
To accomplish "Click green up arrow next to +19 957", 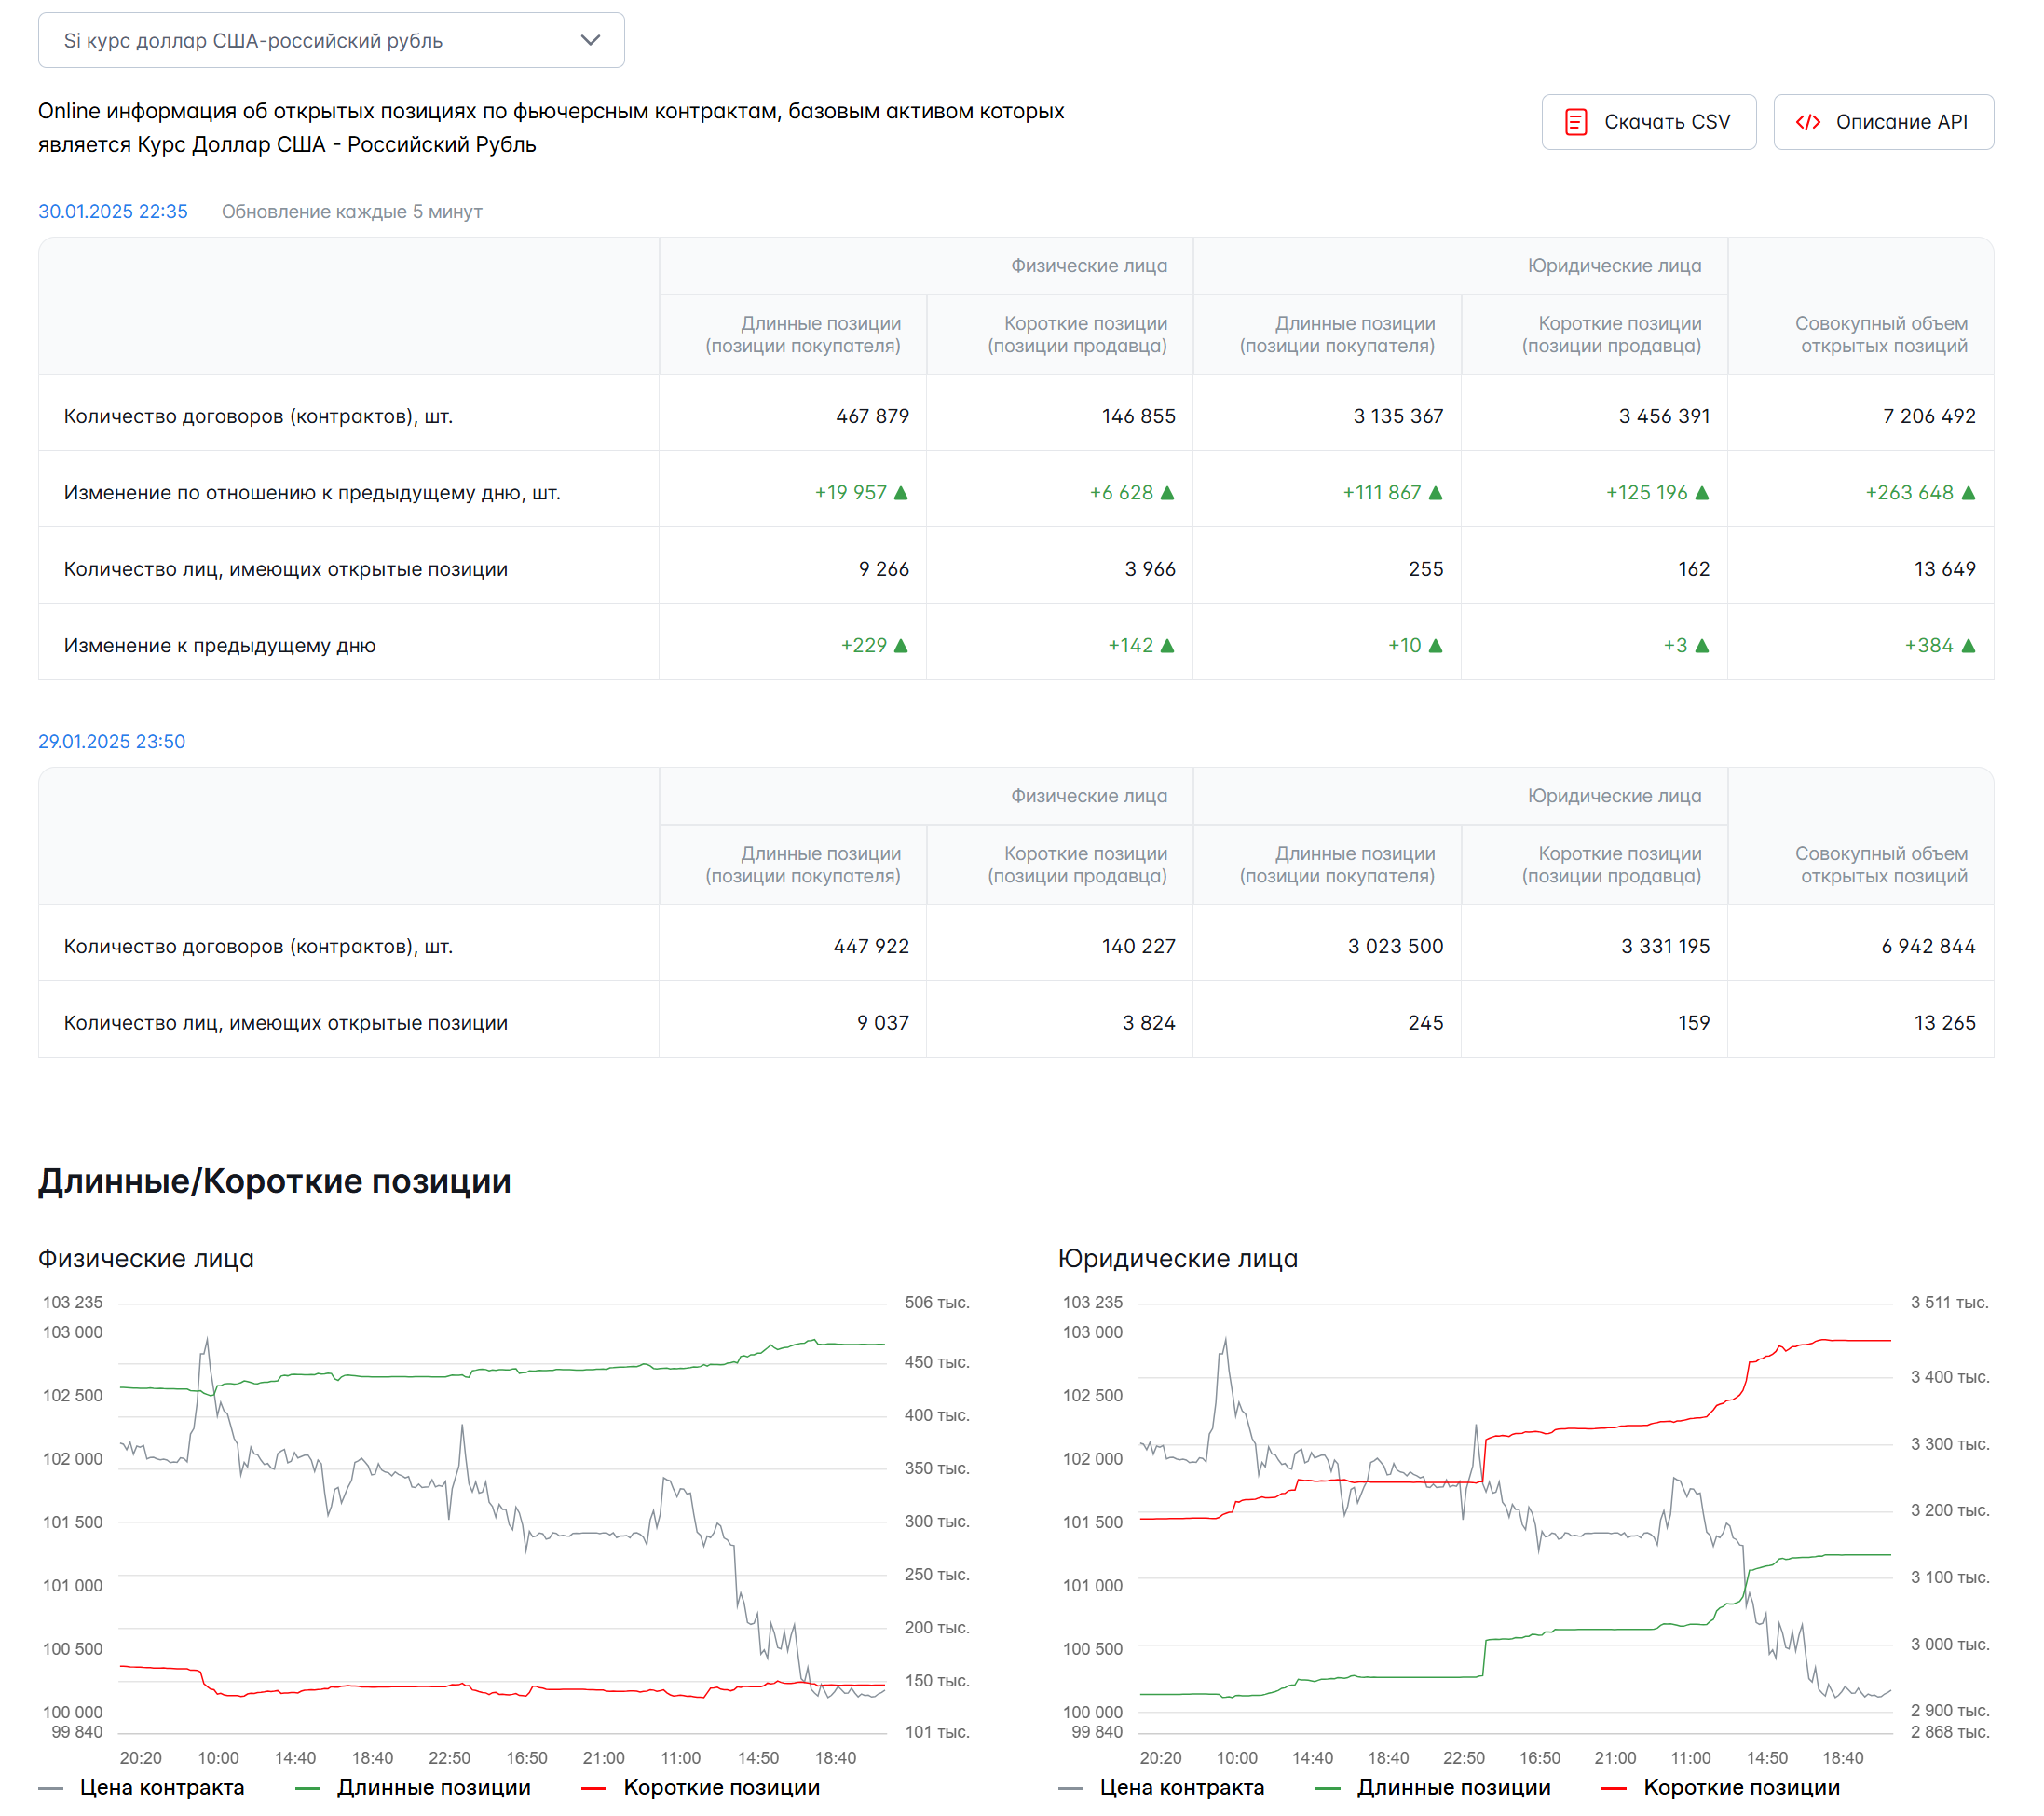I will tap(901, 493).
